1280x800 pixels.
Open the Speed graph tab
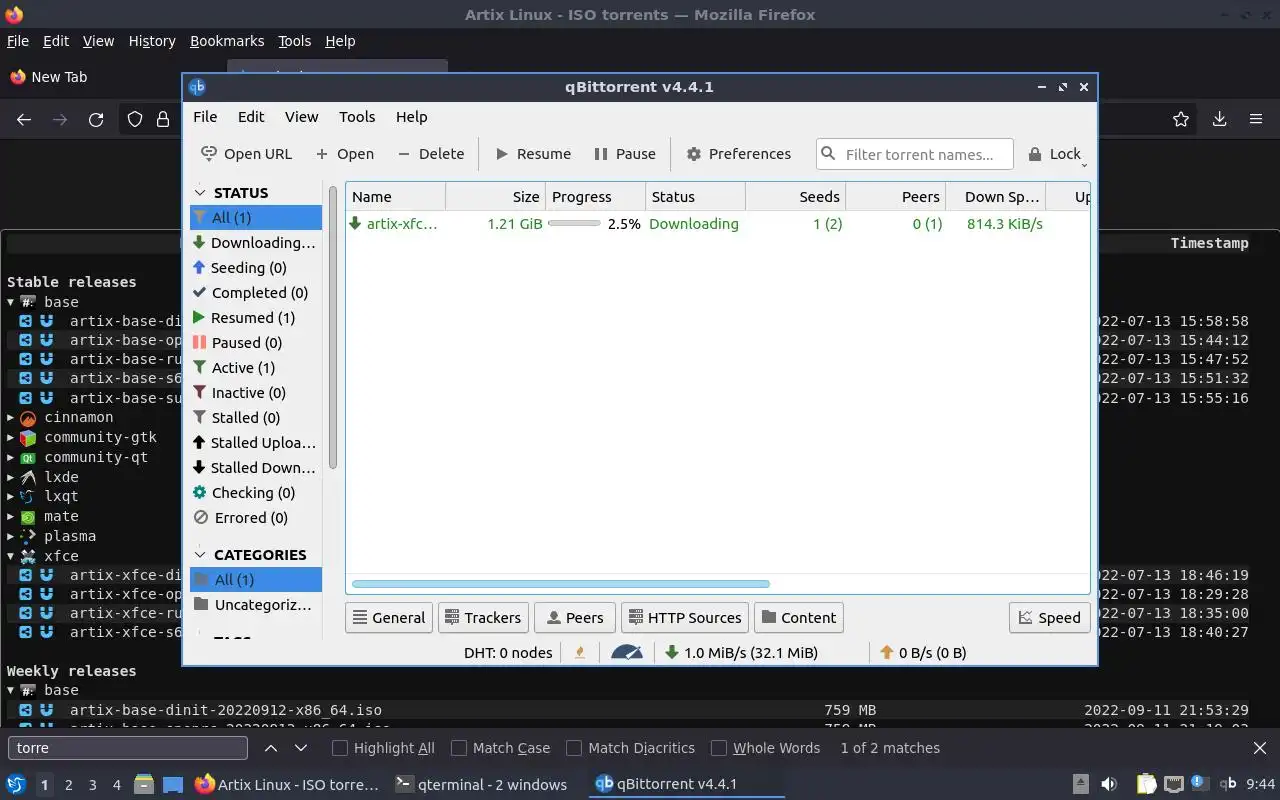[1049, 618]
